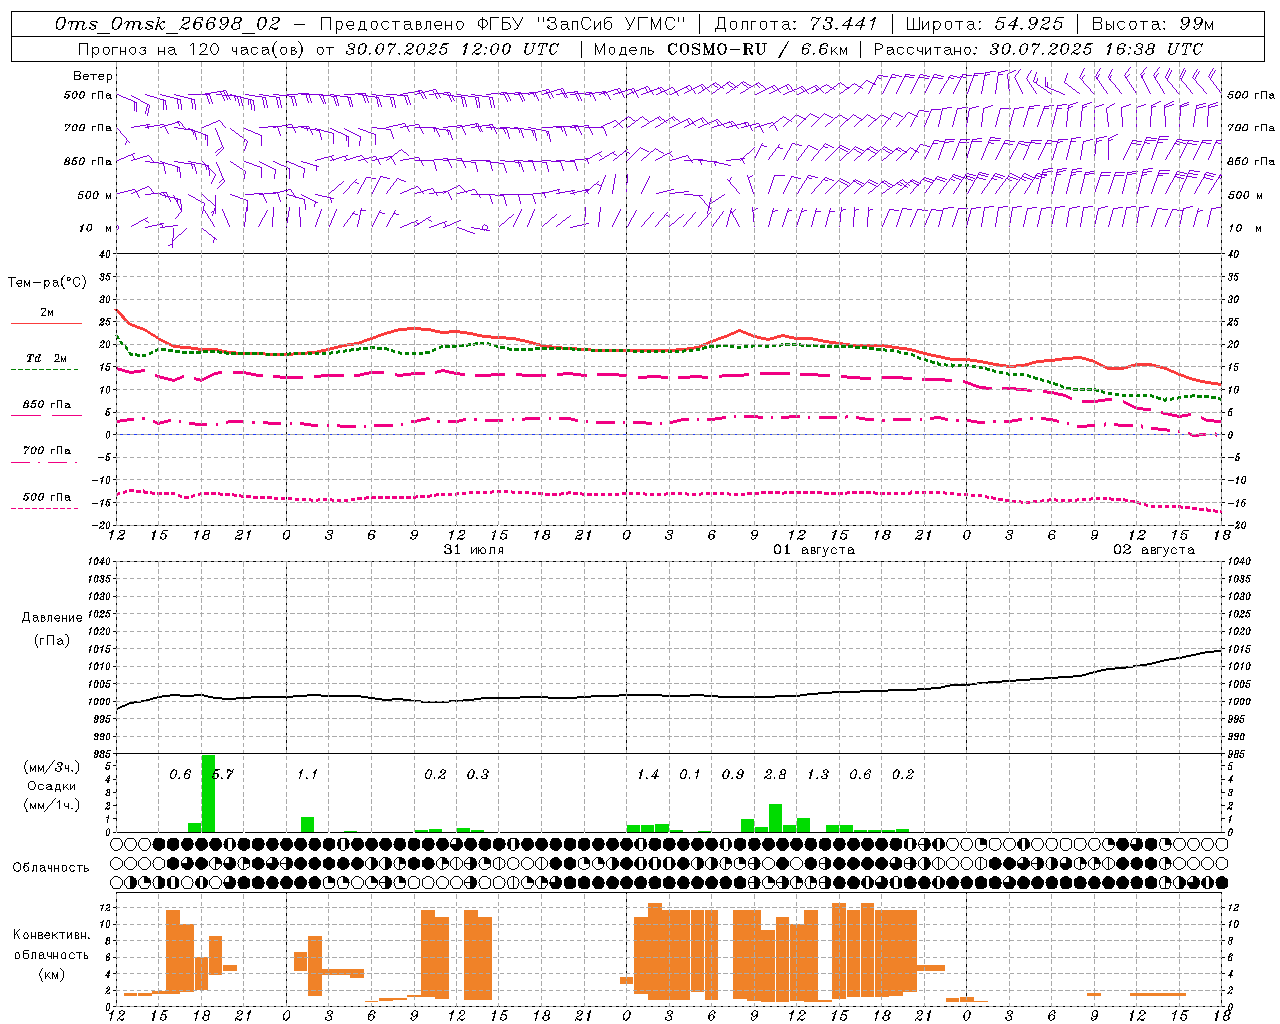Click the (гПа) unit label under Давление

pos(52,641)
